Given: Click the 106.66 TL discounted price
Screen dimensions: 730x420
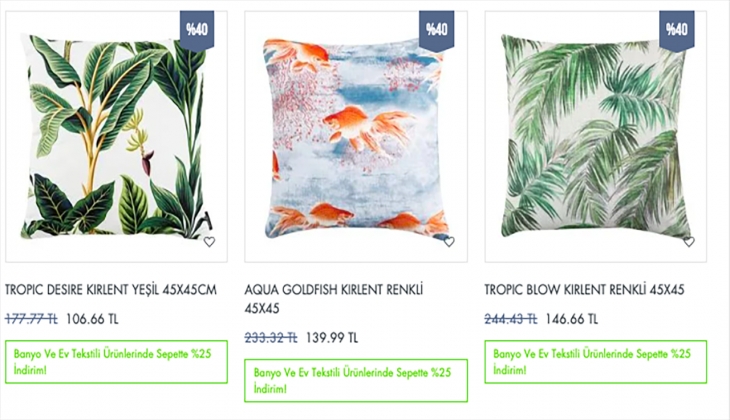Looking at the screenshot, I should [92, 319].
